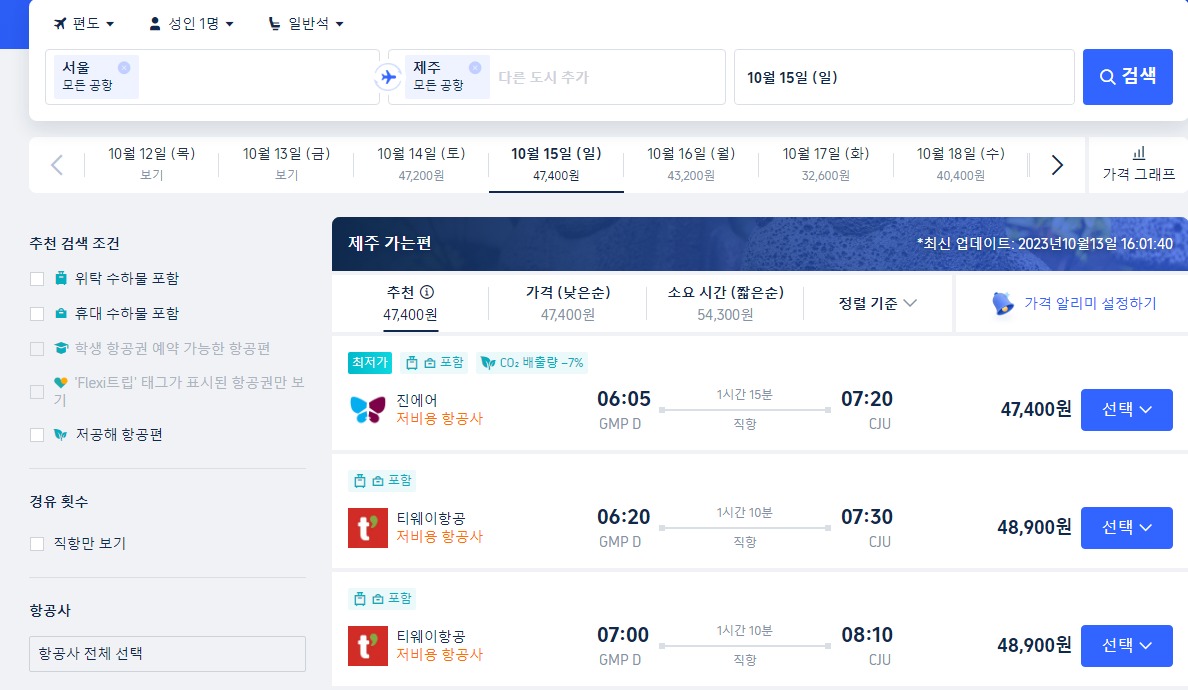Click the blue 검색 search button
The height and width of the screenshot is (690, 1188).
tap(1127, 77)
